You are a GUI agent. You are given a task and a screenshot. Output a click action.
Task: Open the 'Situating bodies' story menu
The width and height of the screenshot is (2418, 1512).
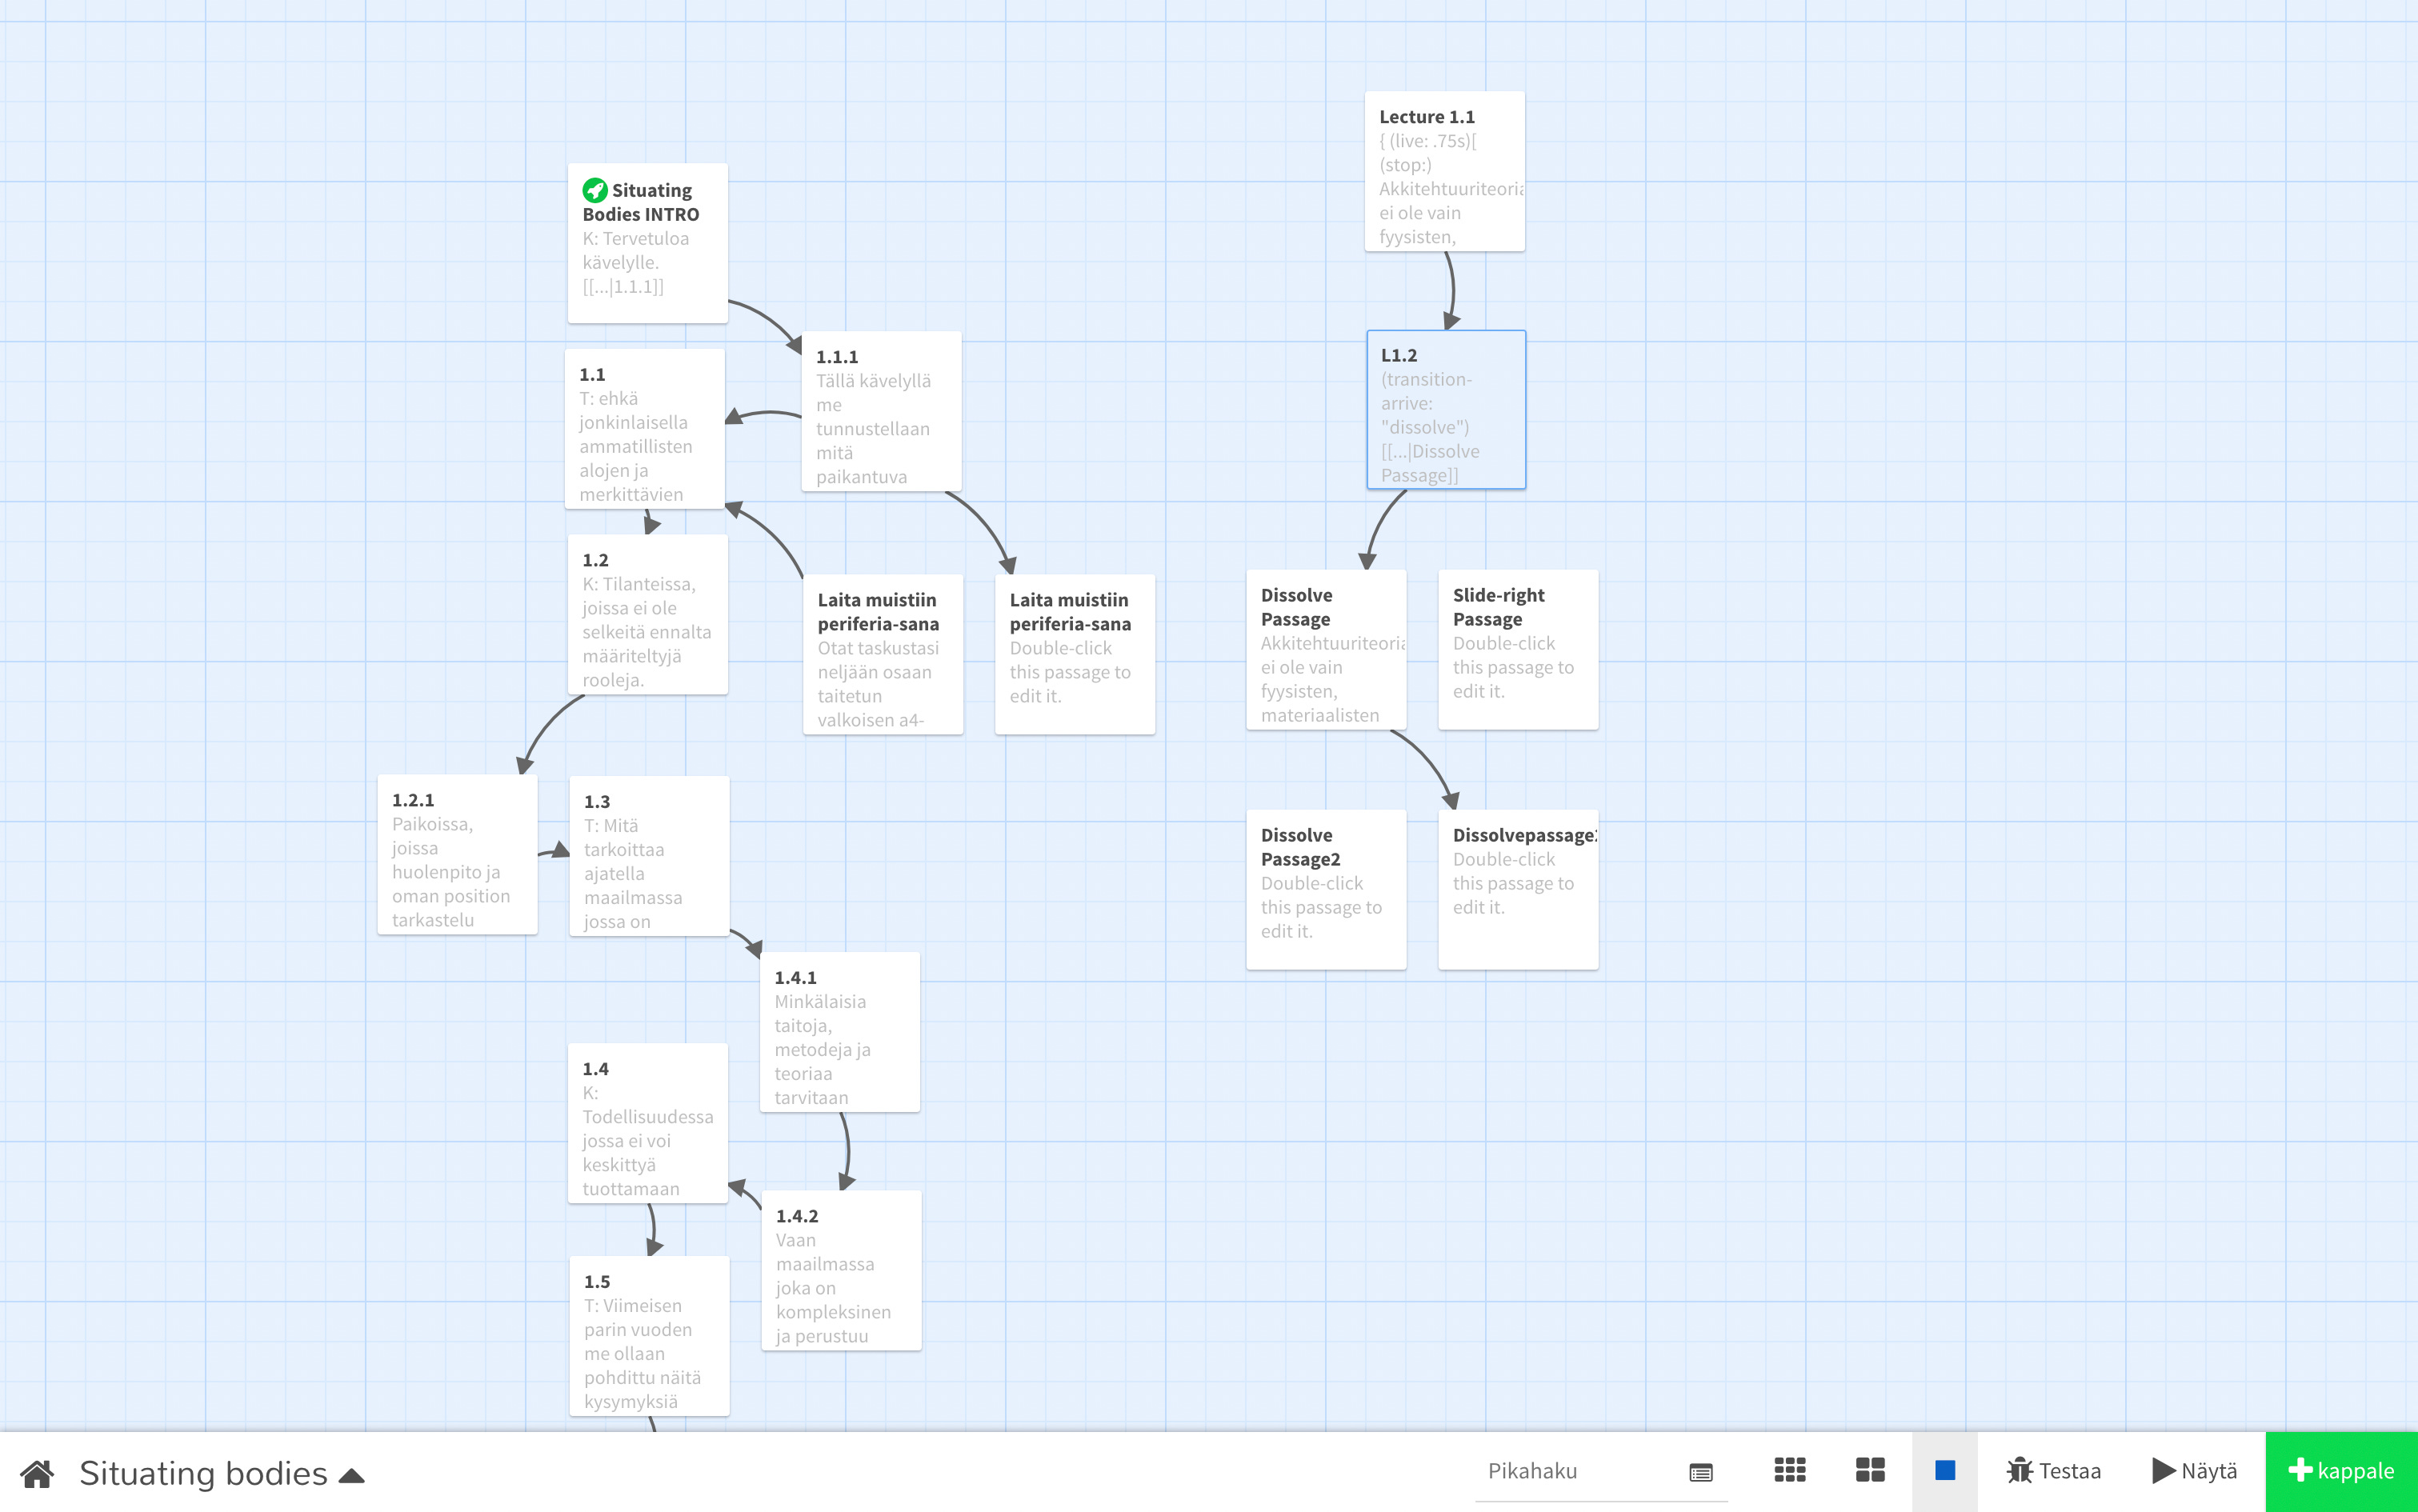204,1473
